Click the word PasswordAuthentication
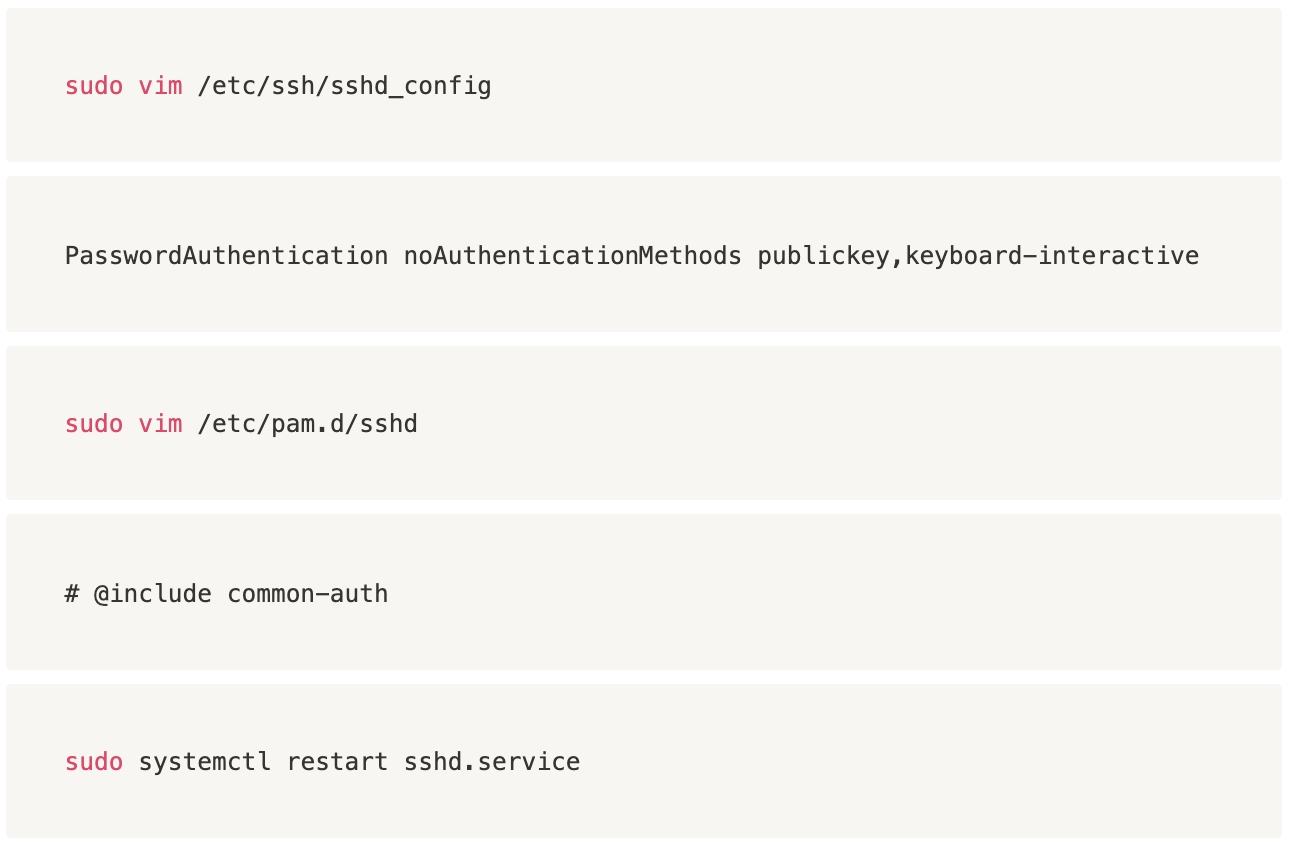Viewport: 1290px width, 846px height. (x=226, y=256)
